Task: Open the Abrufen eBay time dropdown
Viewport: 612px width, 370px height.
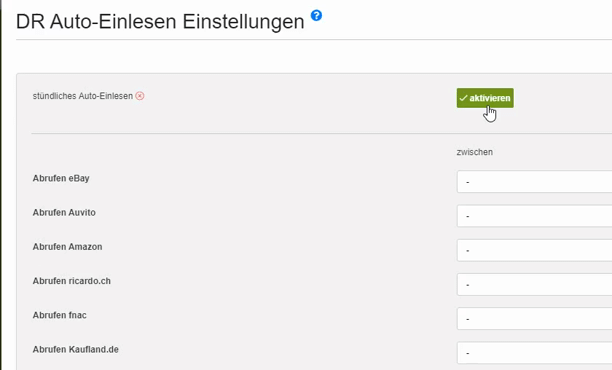Action: (534, 181)
